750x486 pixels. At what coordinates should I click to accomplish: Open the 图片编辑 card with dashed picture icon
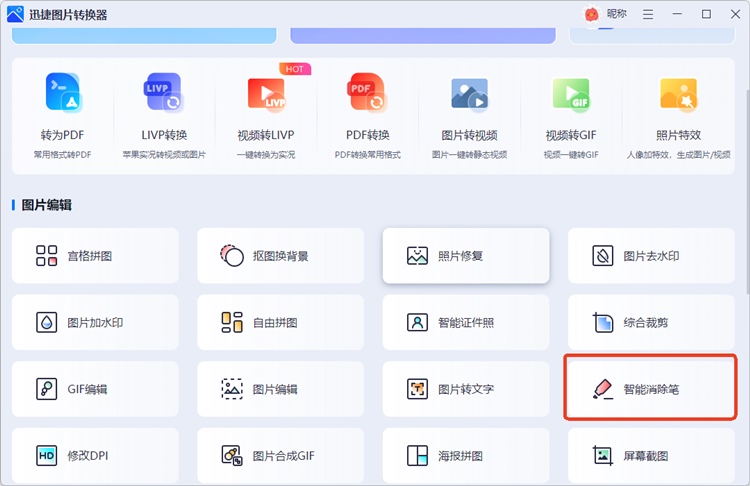coord(280,389)
